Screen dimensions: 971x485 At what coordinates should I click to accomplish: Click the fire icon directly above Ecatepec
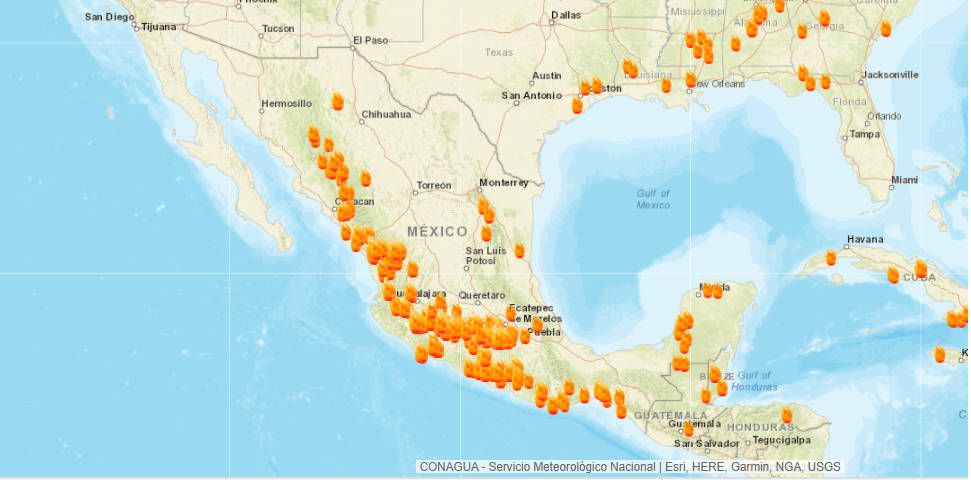[510, 314]
